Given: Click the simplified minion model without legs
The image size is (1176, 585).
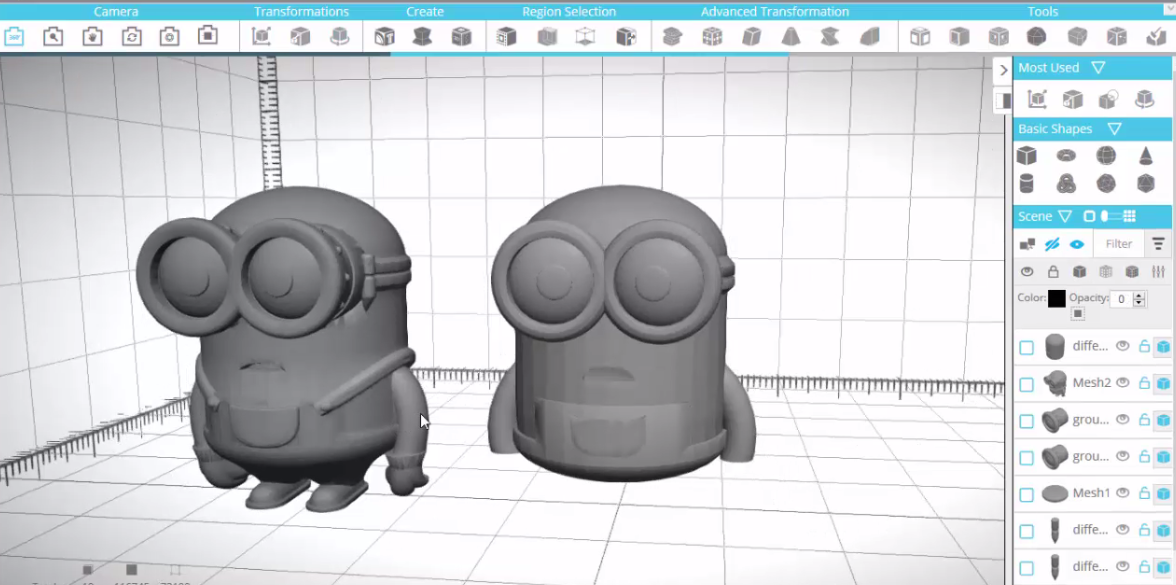Looking at the screenshot, I should point(622,334).
